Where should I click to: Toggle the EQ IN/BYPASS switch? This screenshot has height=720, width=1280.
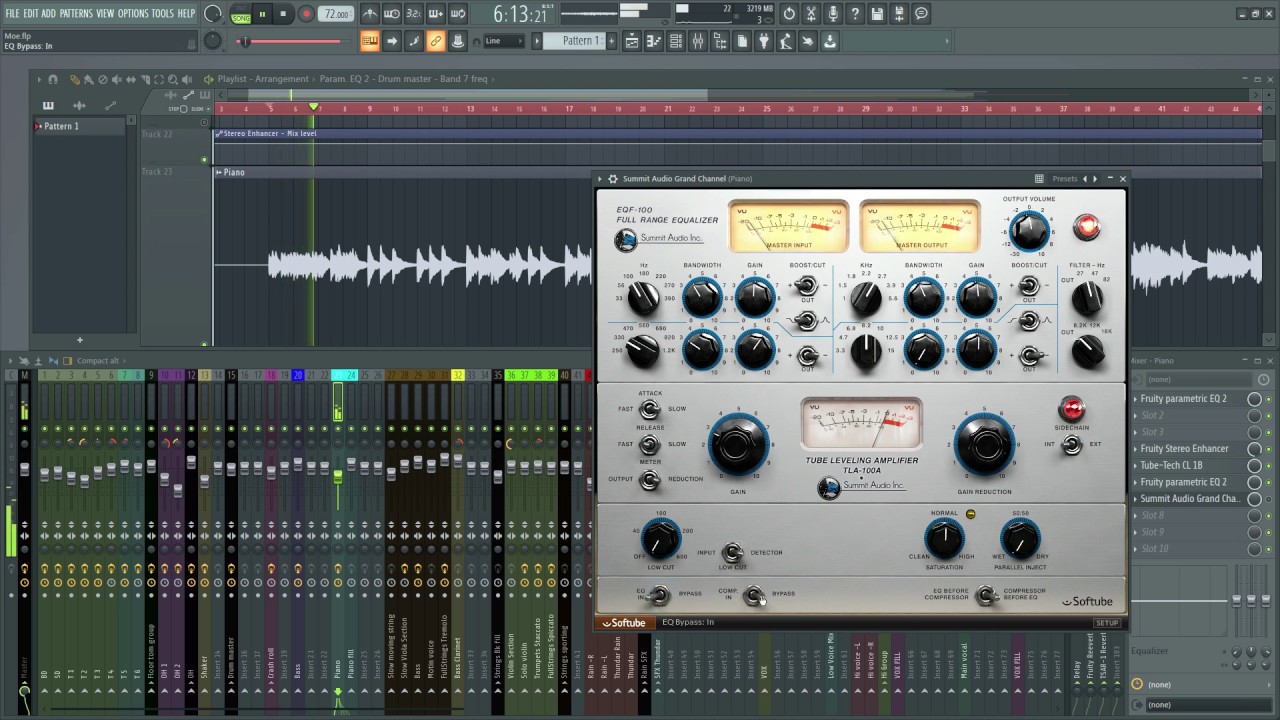658,596
